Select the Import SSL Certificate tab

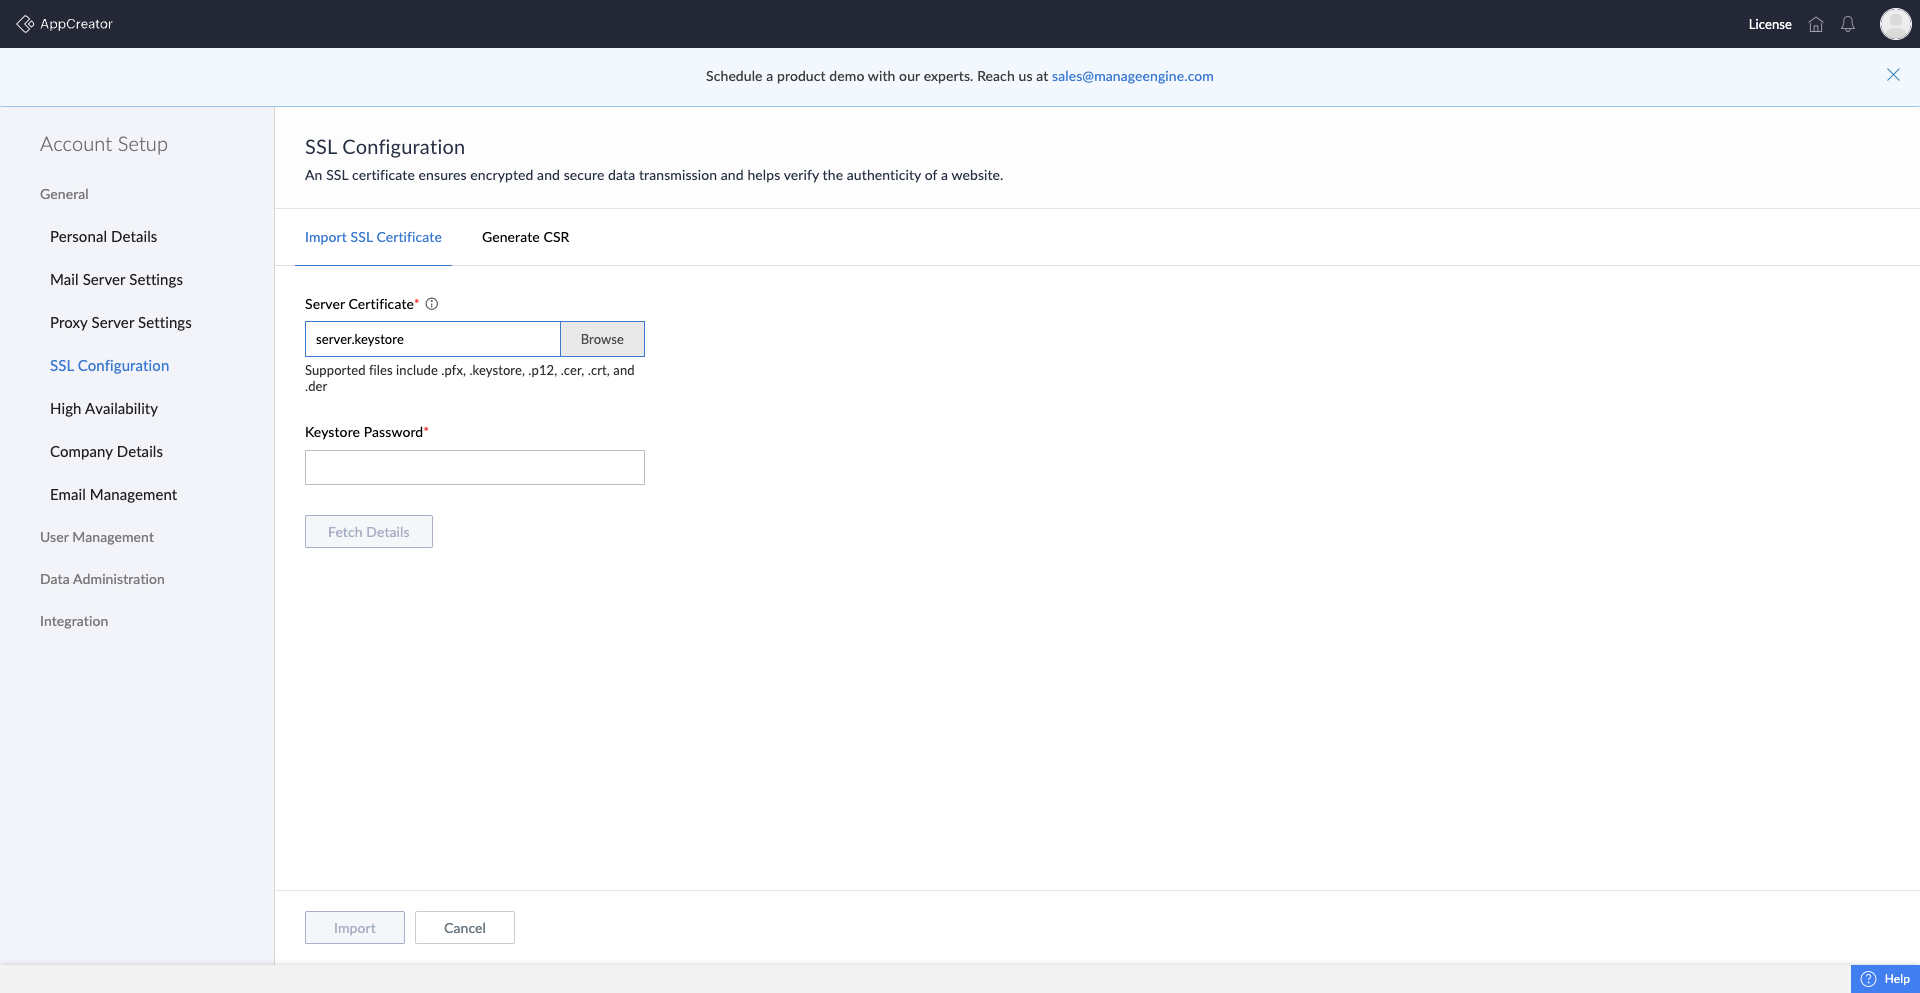pyautogui.click(x=373, y=237)
